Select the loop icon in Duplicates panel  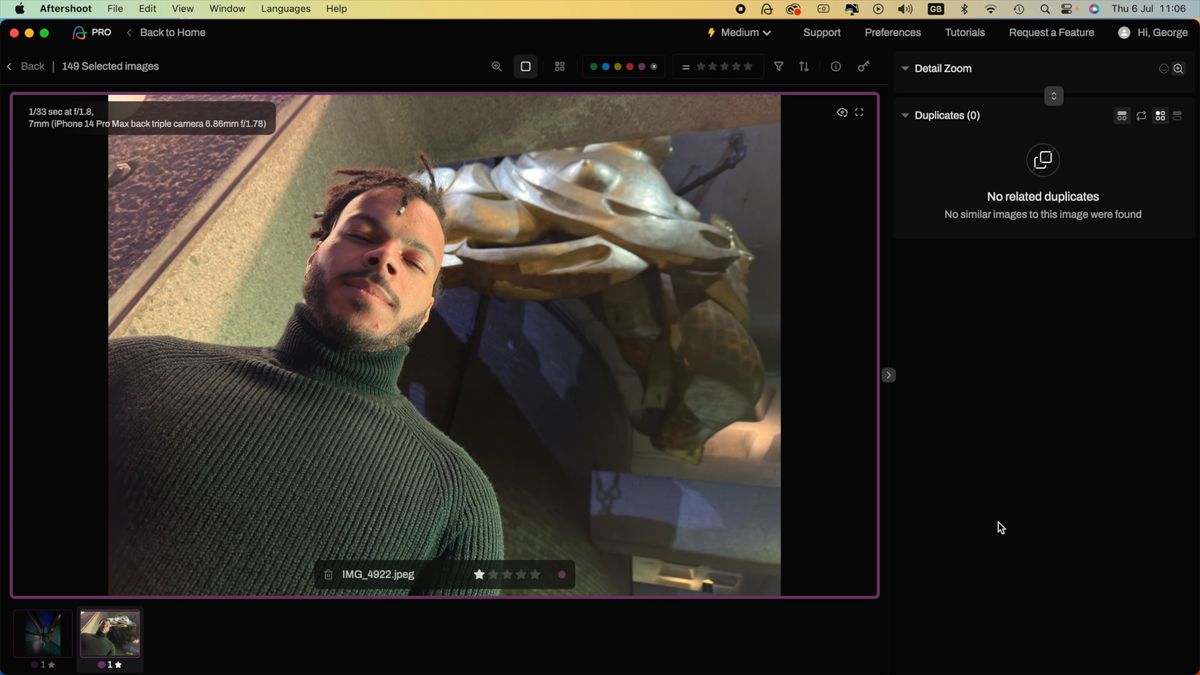[1141, 115]
